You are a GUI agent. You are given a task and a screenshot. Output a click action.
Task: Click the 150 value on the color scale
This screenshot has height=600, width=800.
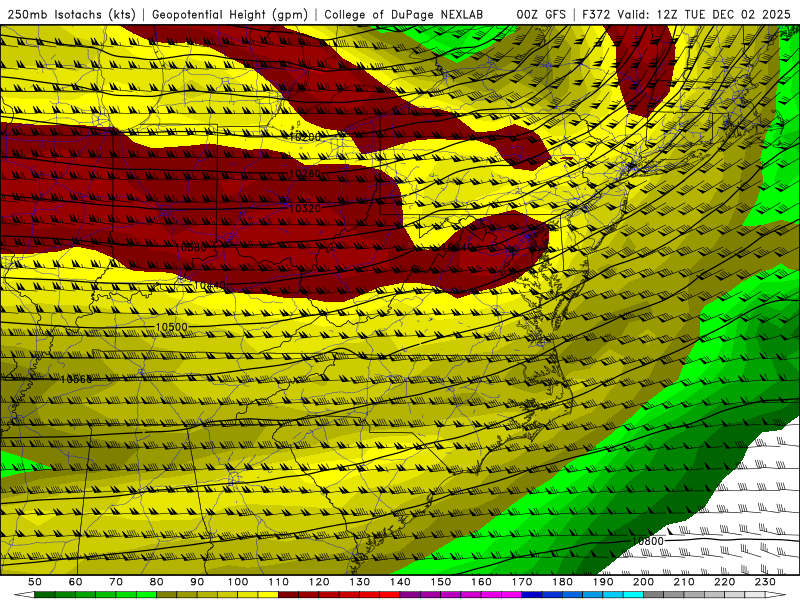click(x=441, y=582)
